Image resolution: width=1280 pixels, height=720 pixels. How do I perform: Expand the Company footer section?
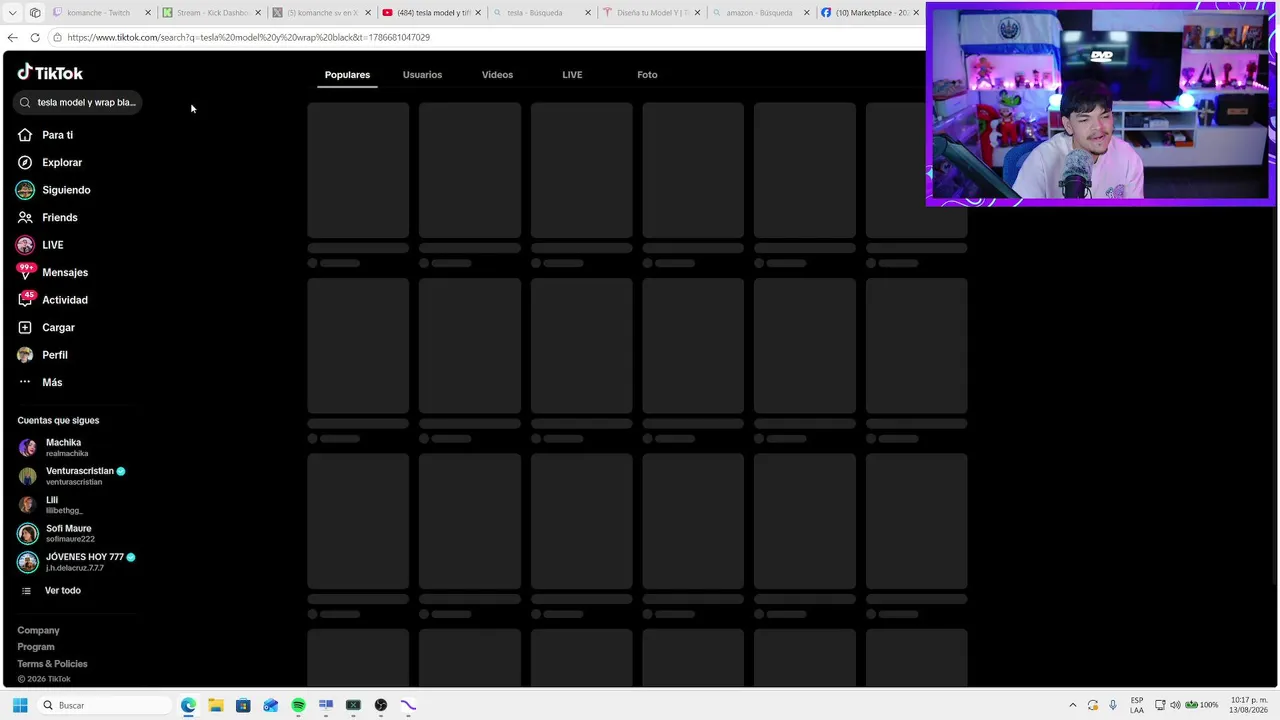tap(38, 630)
